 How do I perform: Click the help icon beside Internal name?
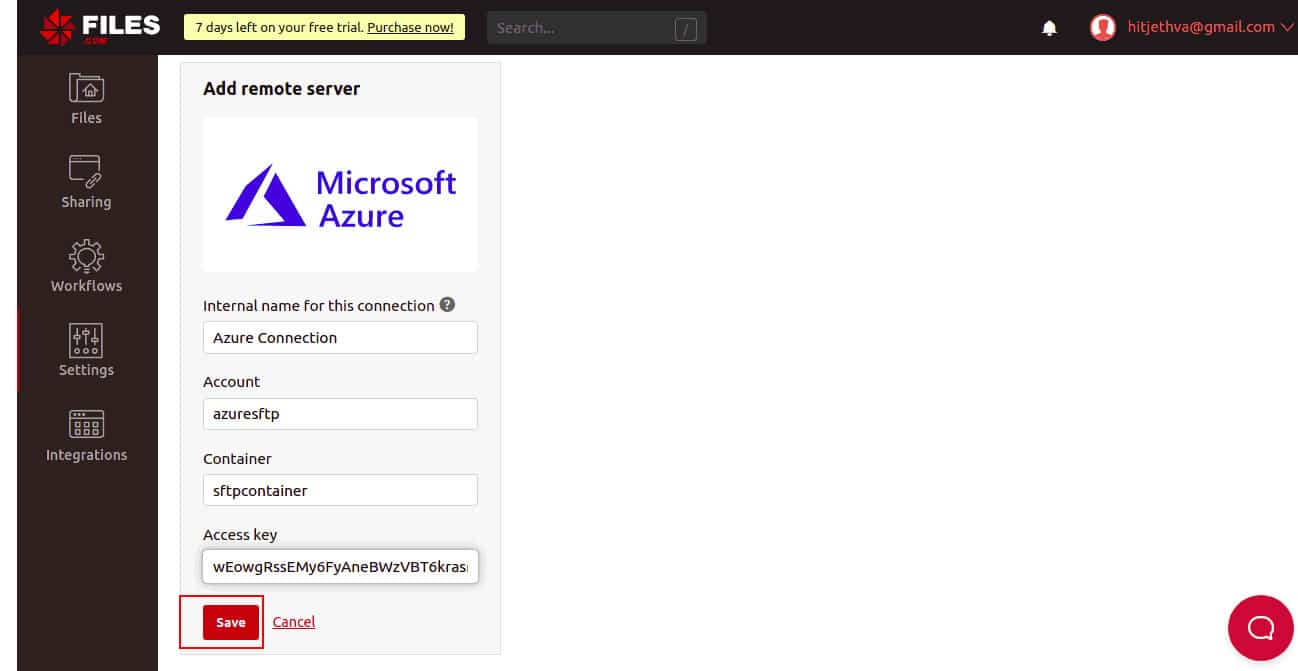447,304
